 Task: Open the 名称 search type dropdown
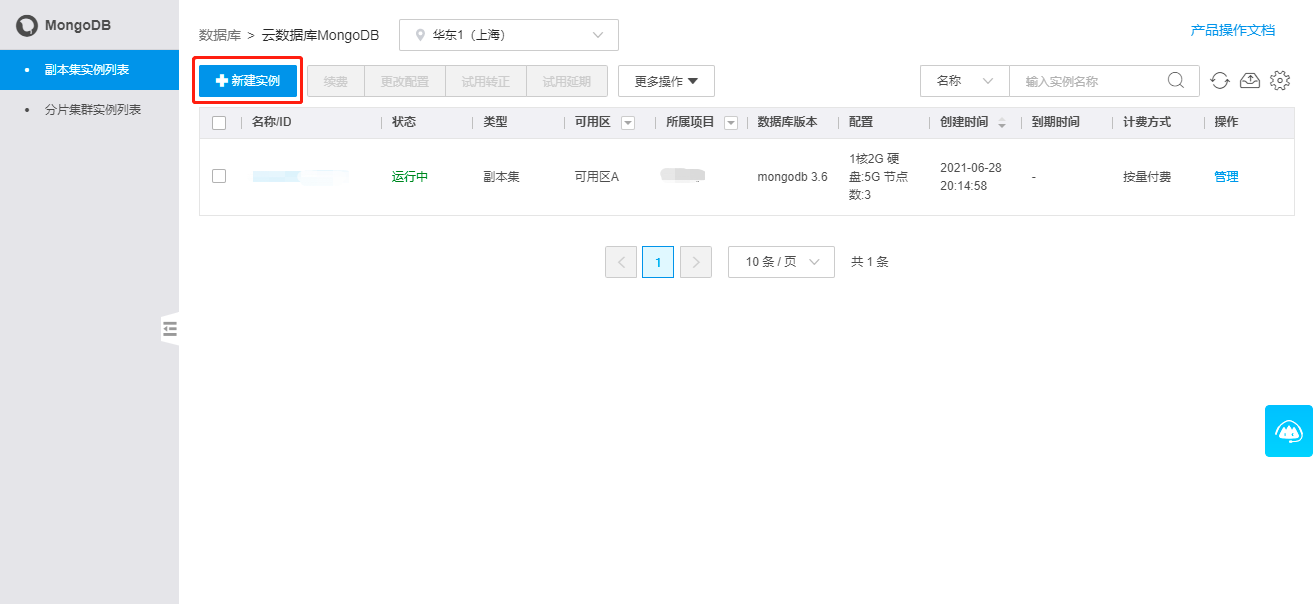(964, 81)
